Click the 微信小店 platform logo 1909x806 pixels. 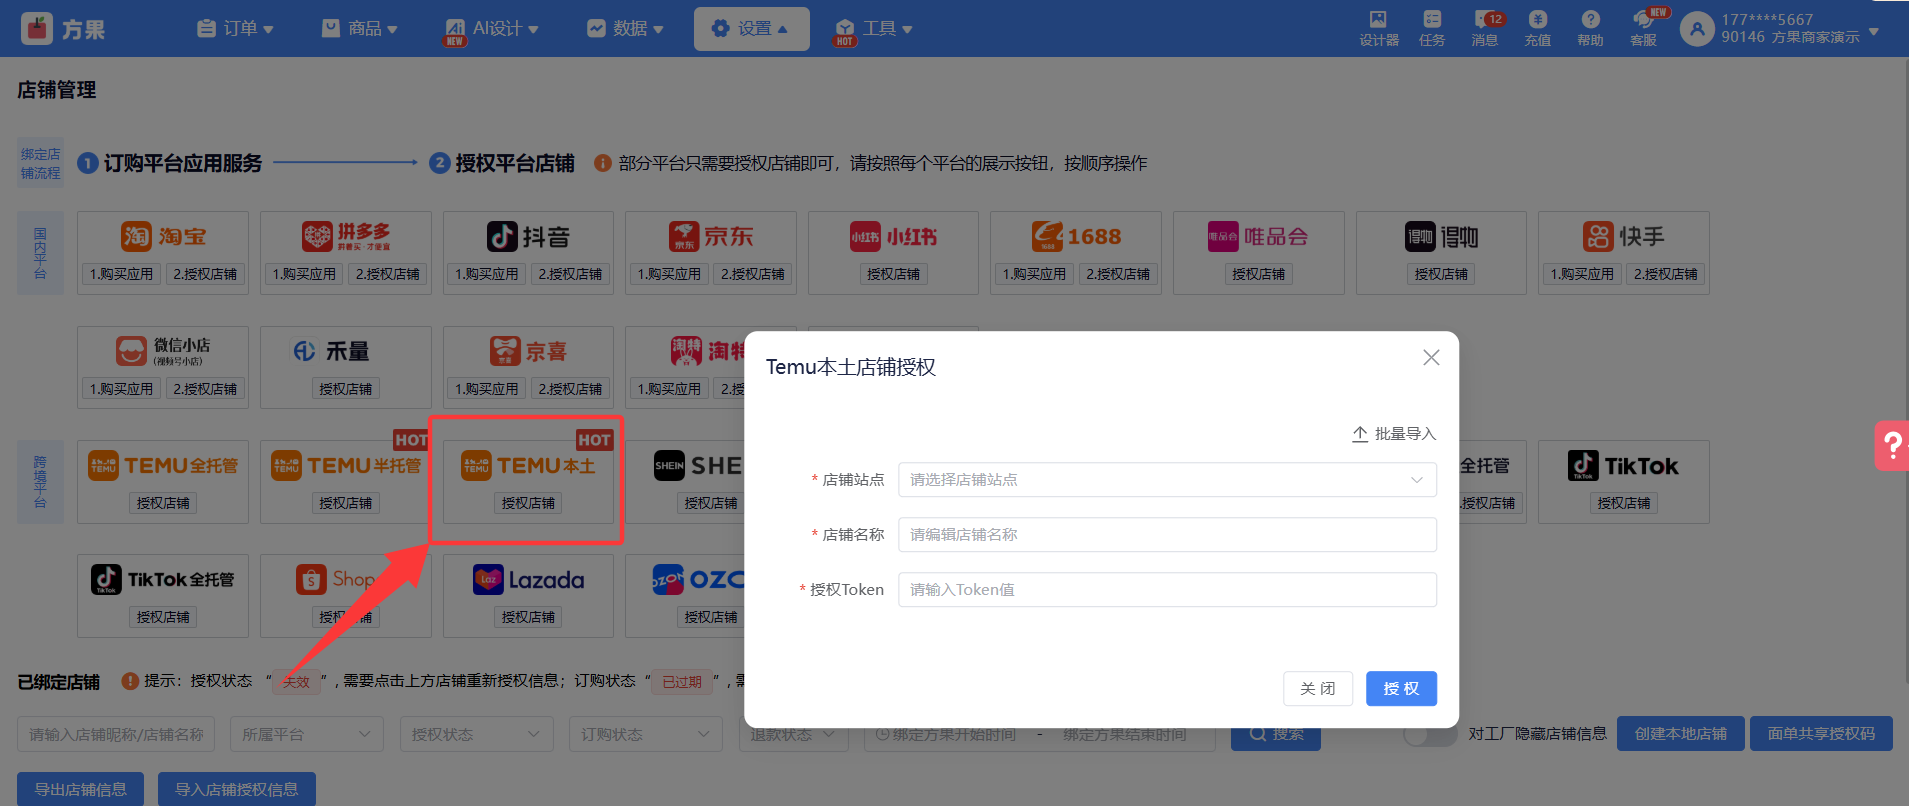pyautogui.click(x=163, y=351)
